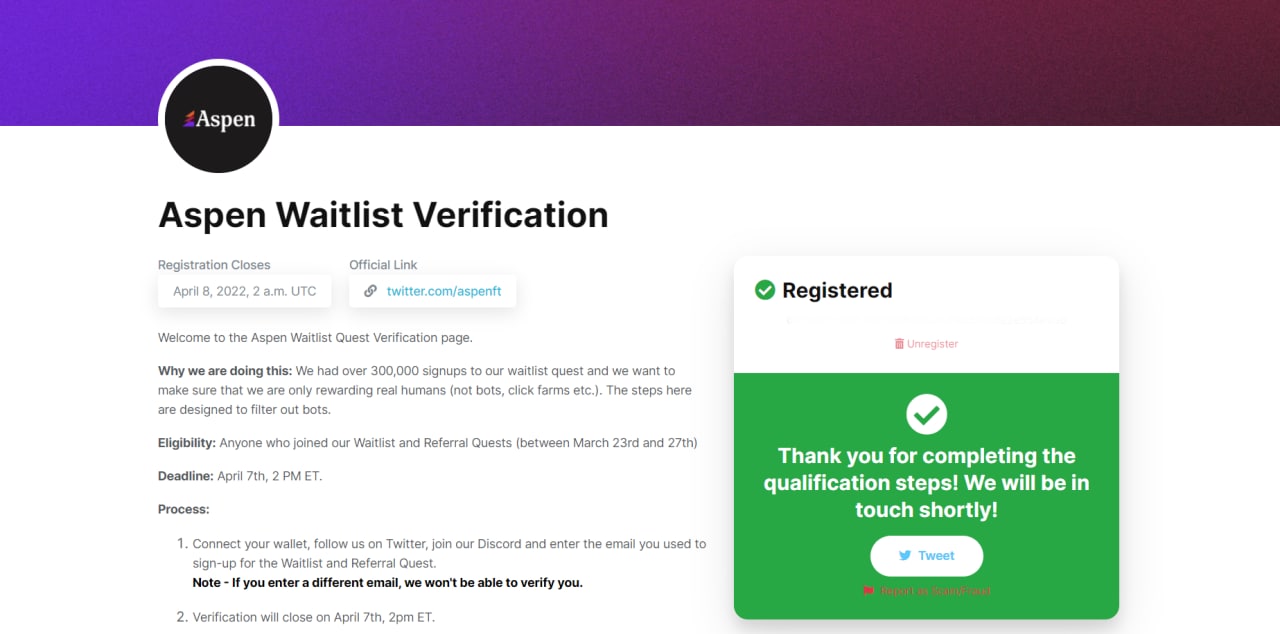Click the Registration Closes date box
This screenshot has width=1280, height=634.
coord(244,291)
